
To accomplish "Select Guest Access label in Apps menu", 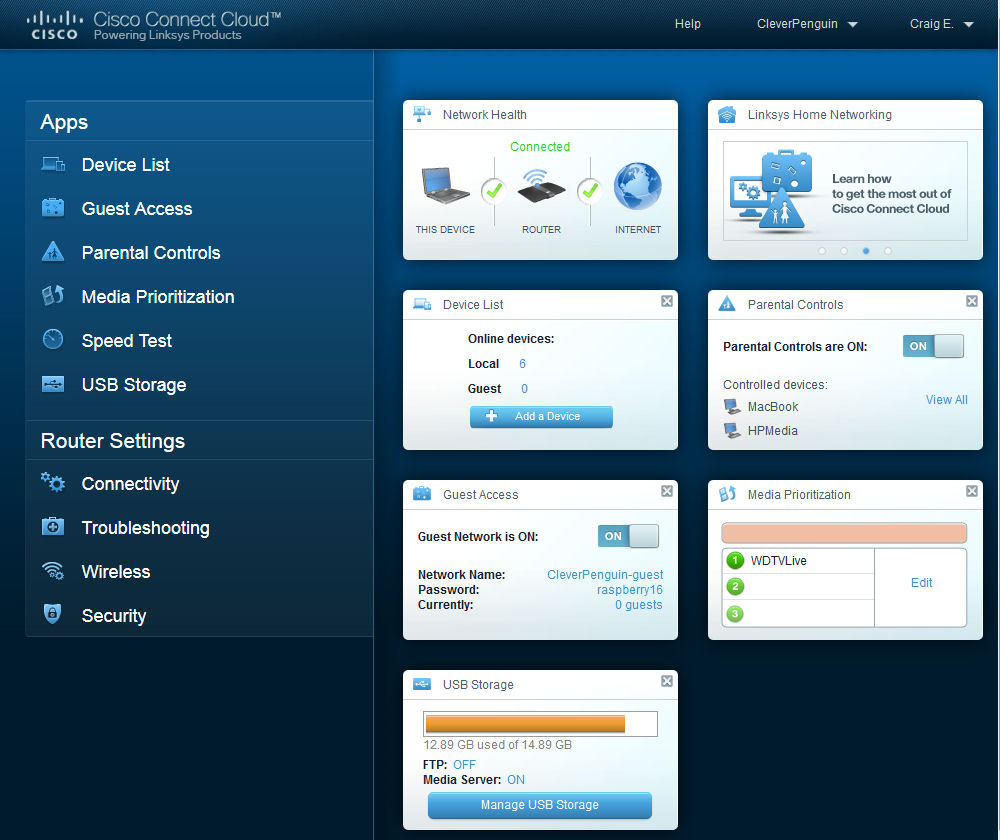I will (x=136, y=209).
